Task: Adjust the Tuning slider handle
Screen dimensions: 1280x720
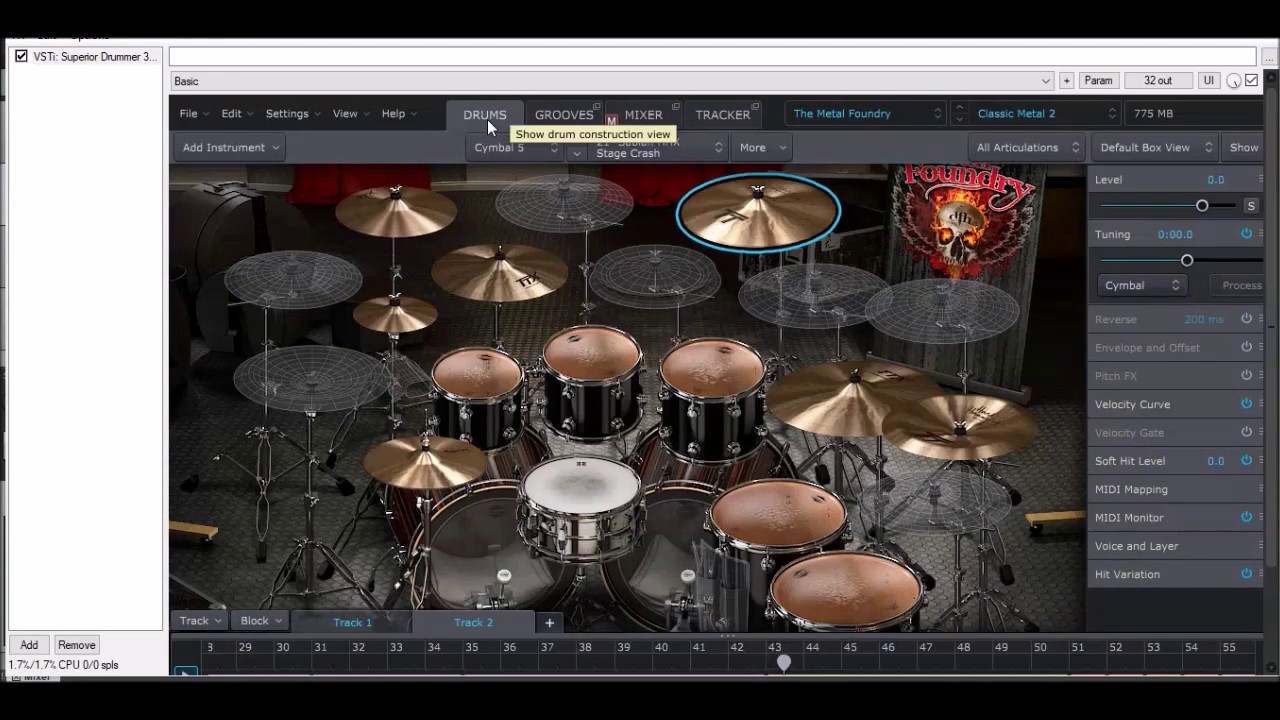Action: [1187, 260]
